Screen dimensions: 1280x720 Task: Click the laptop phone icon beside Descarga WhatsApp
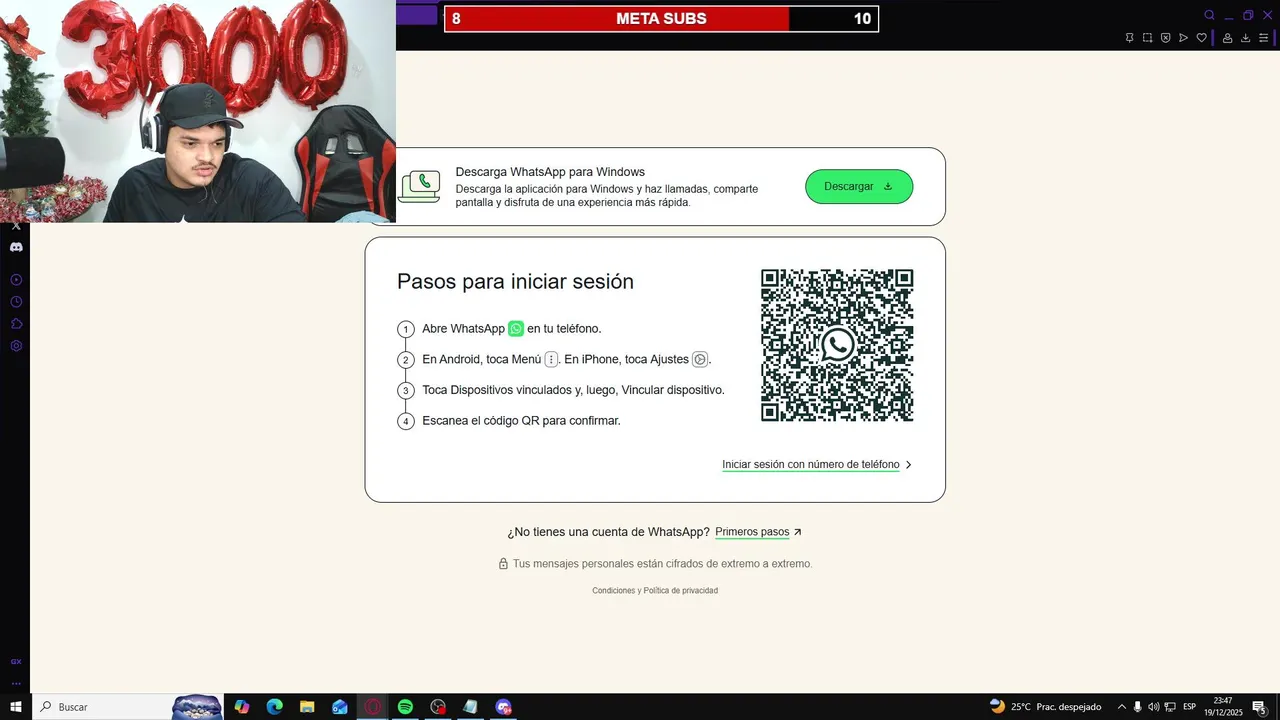(420, 186)
